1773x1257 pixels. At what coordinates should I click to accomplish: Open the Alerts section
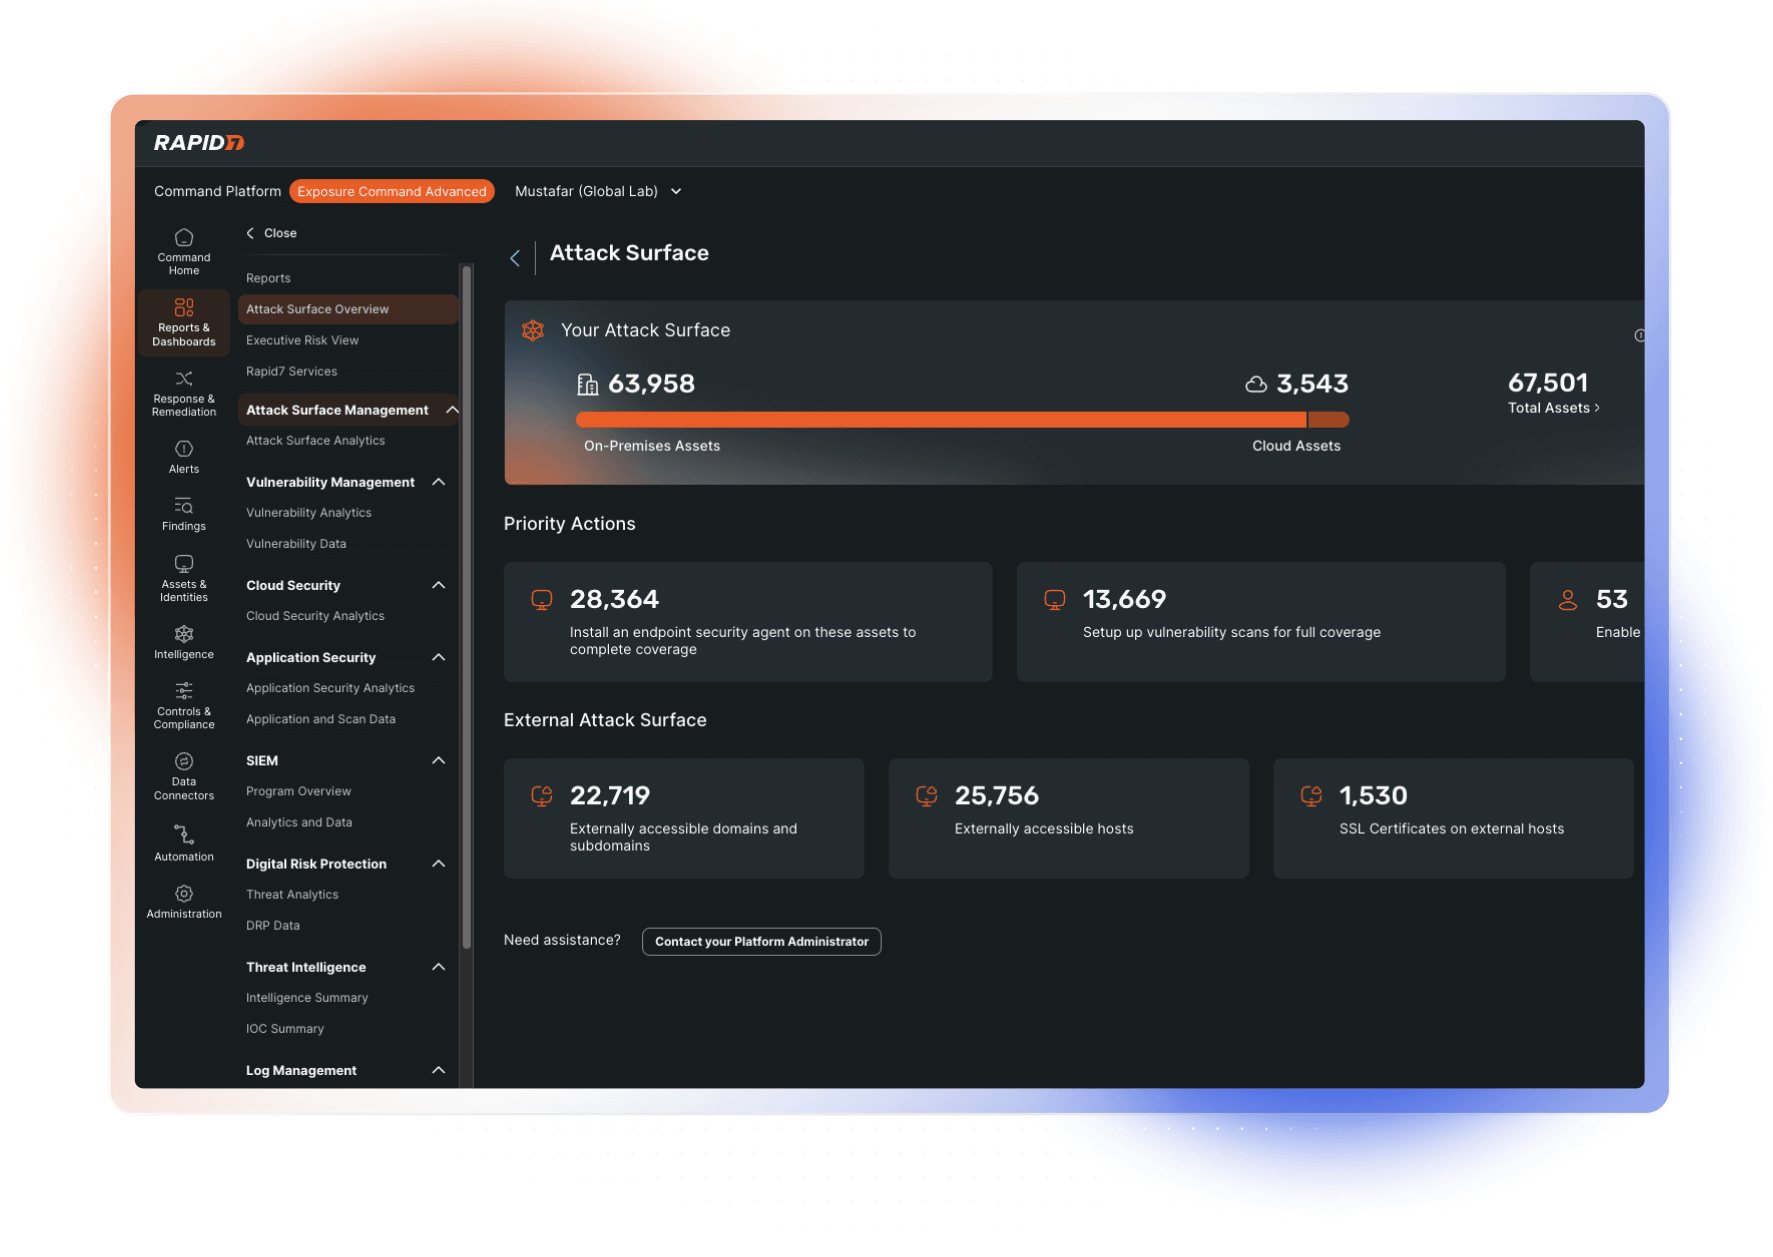click(x=184, y=456)
